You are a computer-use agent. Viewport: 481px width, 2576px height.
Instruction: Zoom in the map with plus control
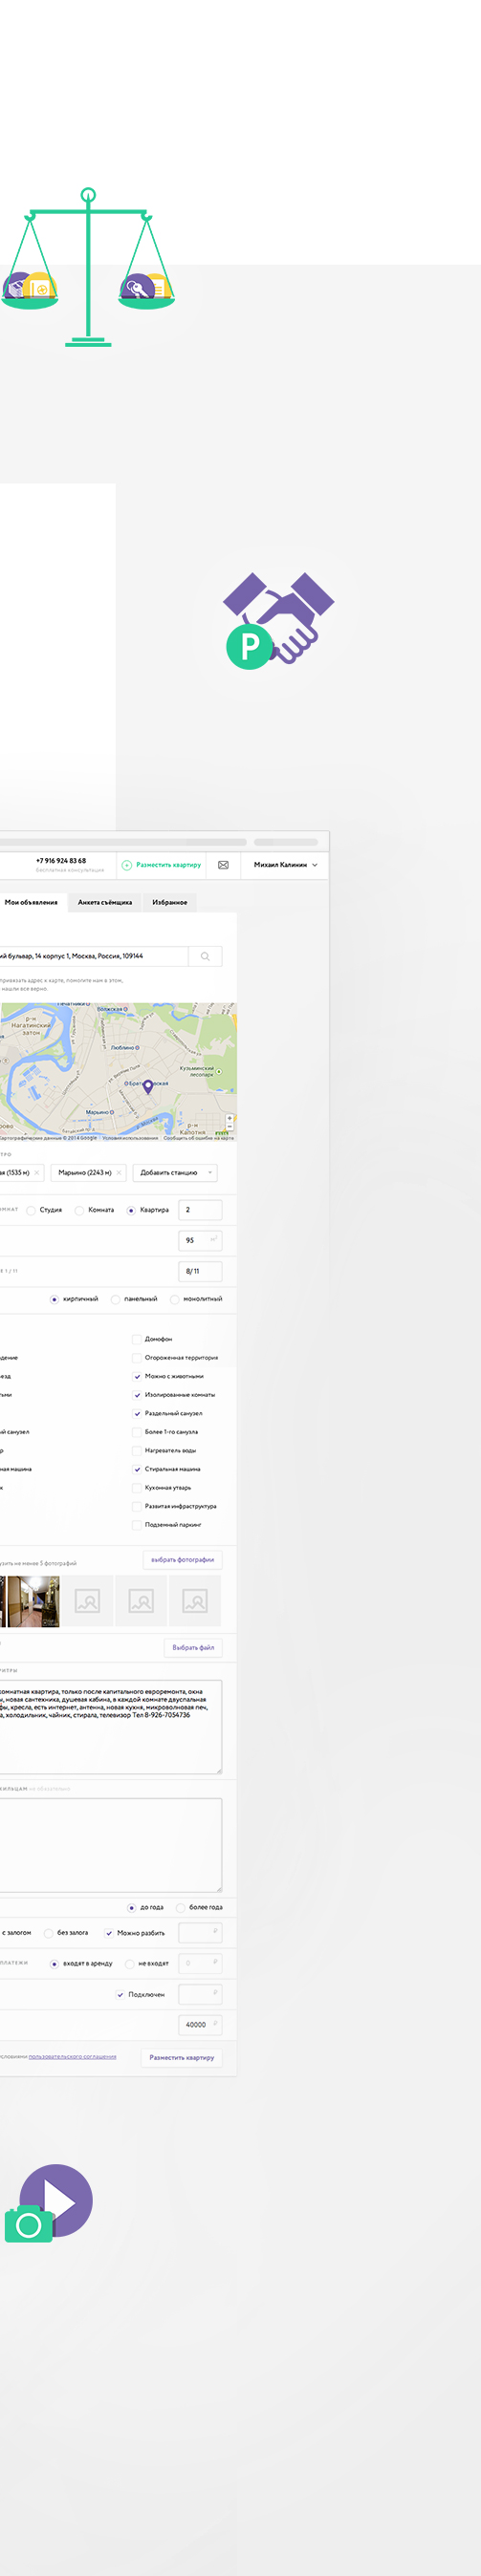click(229, 1118)
